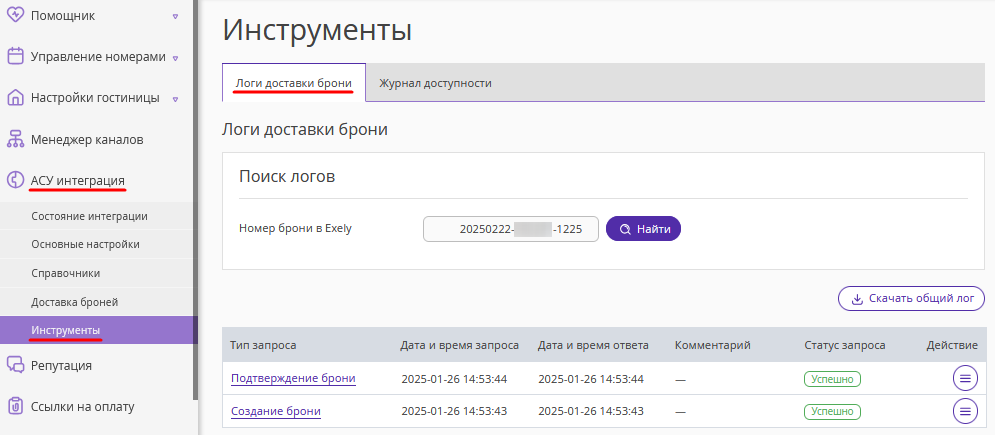Click the Найти search button
The width and height of the screenshot is (995, 435).
tap(643, 229)
